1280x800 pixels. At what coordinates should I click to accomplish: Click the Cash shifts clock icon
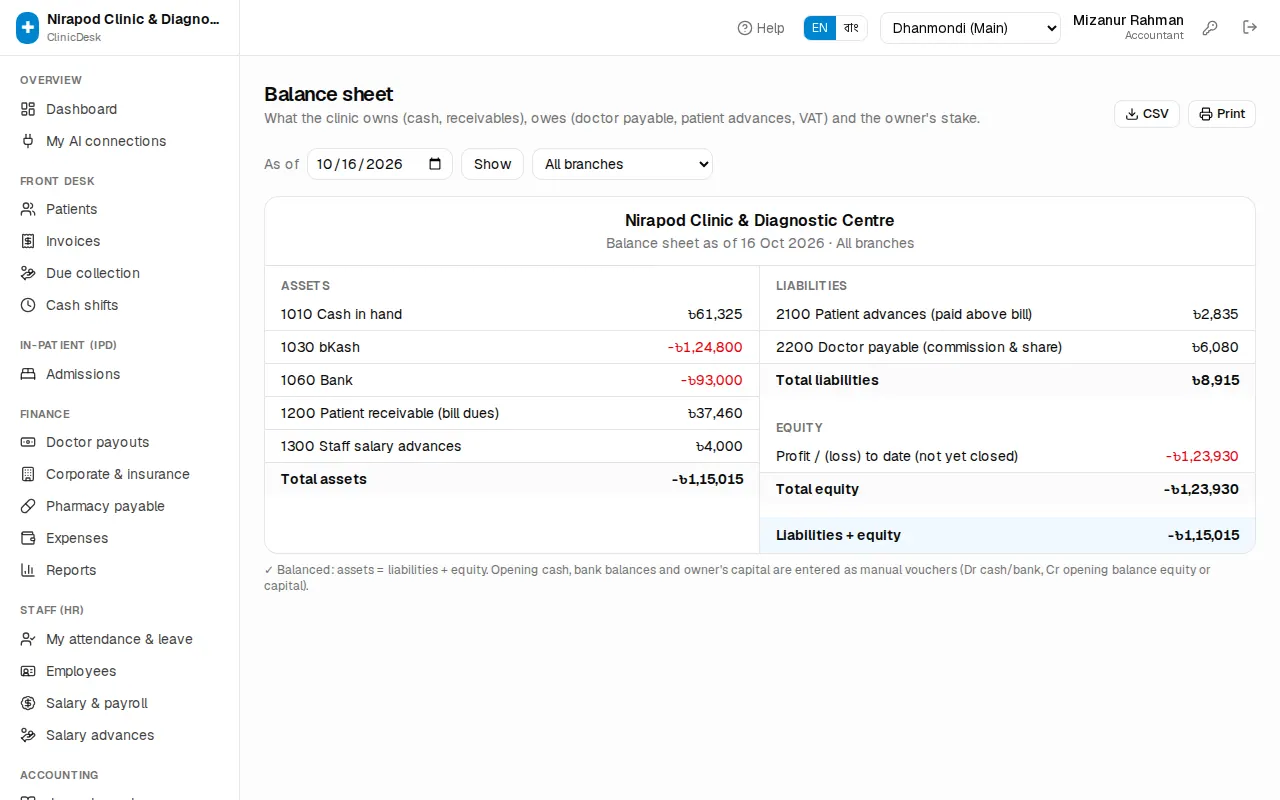point(28,305)
